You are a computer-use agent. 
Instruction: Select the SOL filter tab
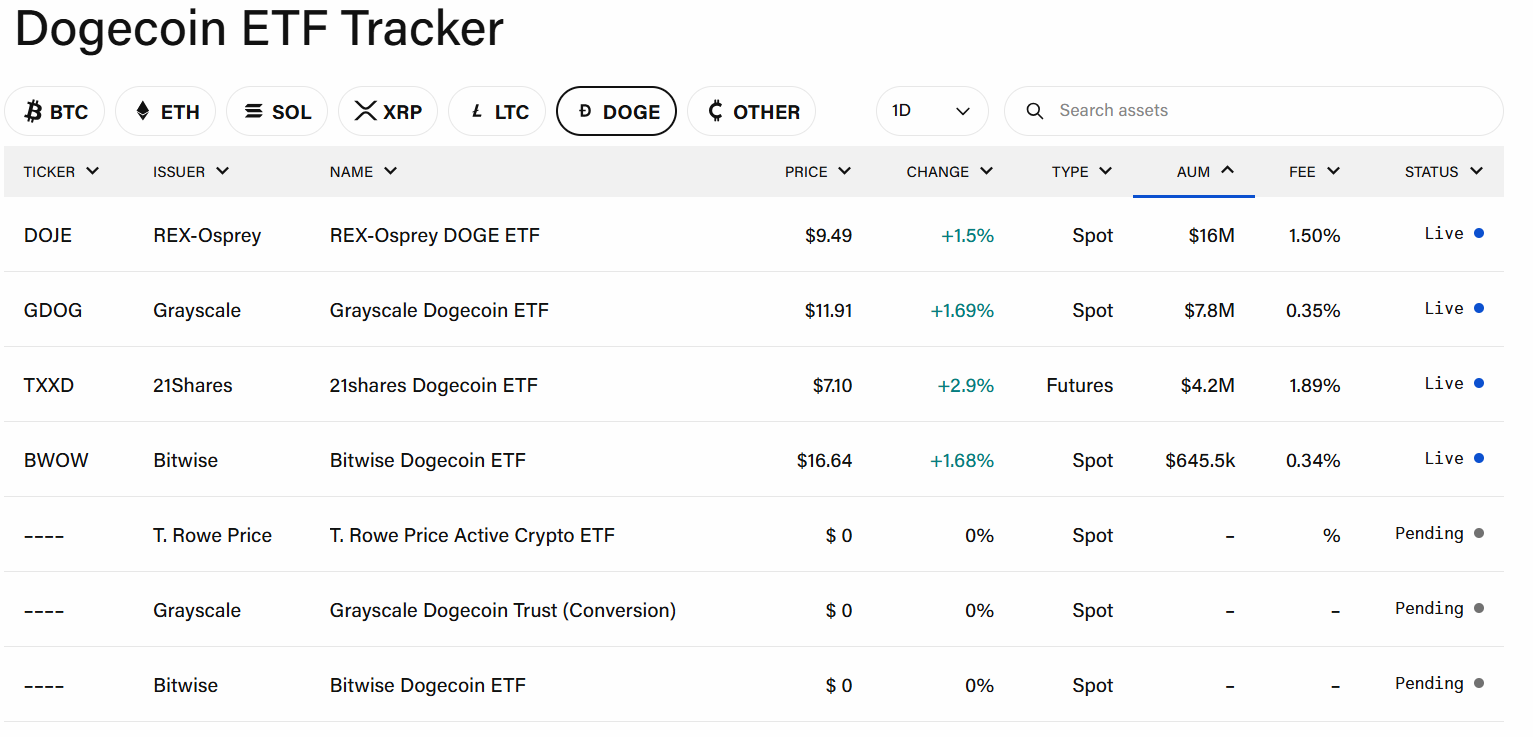[x=277, y=111]
